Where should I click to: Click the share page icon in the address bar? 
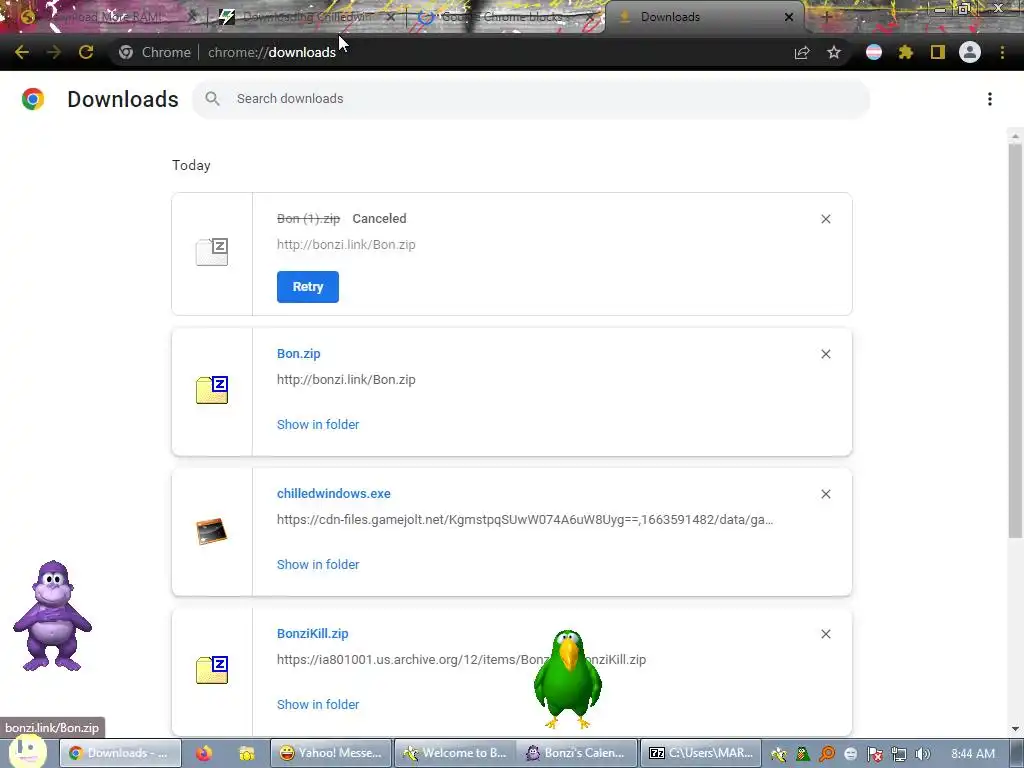pos(802,53)
